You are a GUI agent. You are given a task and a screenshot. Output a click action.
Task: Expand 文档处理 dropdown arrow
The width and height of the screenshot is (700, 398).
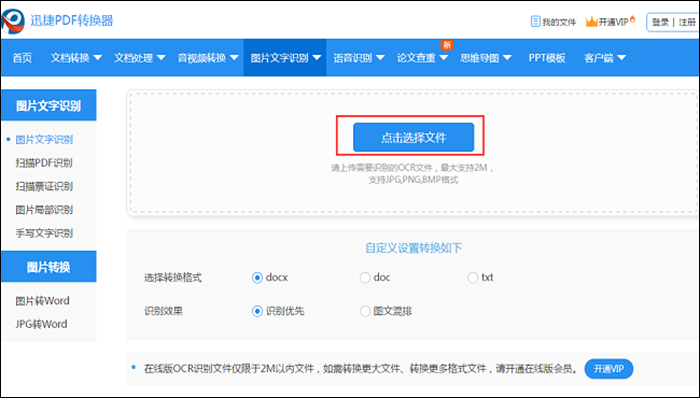pyautogui.click(x=161, y=58)
